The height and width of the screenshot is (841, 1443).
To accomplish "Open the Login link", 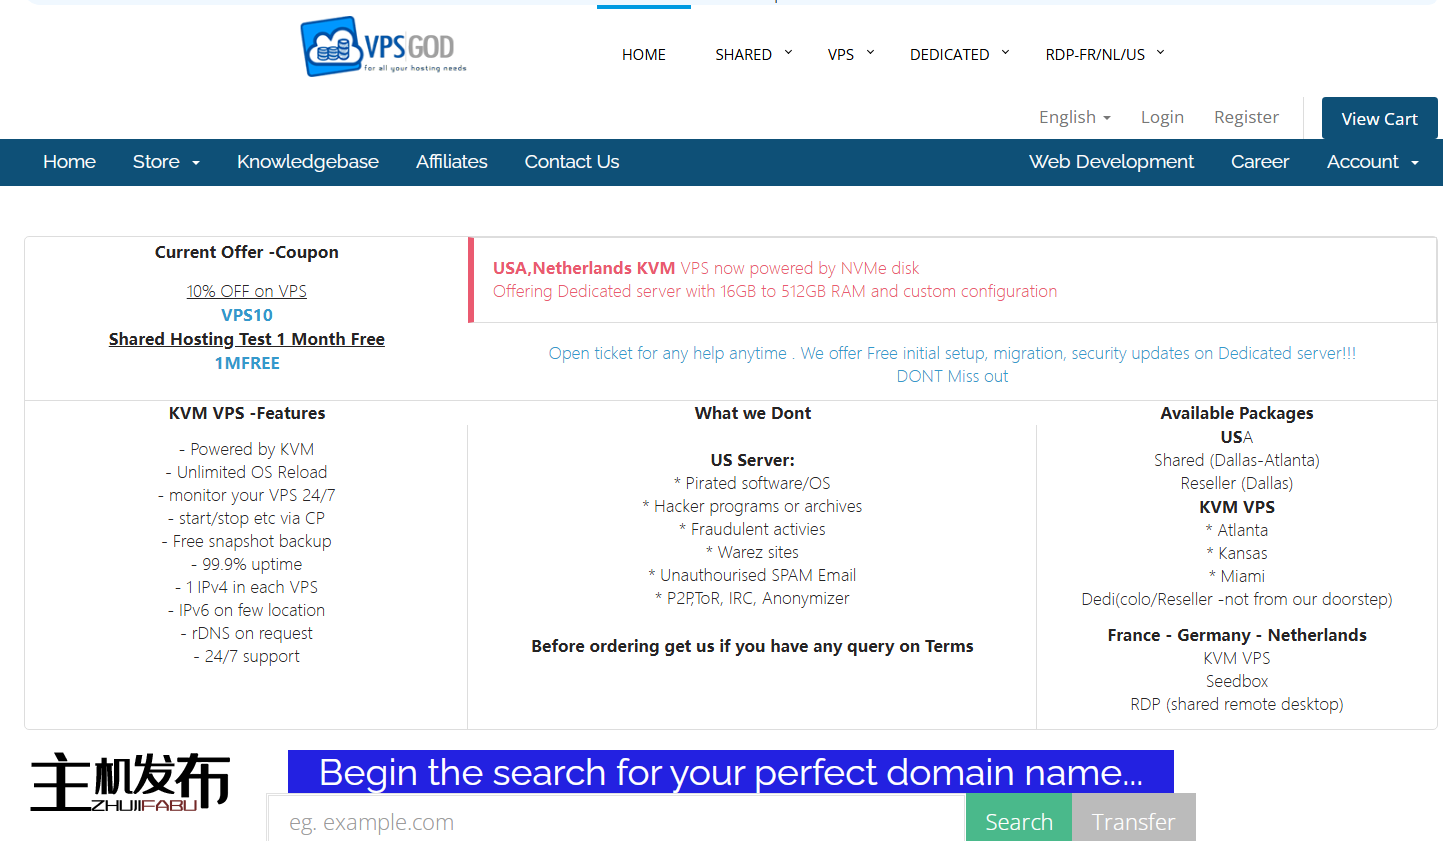I will click(1162, 117).
